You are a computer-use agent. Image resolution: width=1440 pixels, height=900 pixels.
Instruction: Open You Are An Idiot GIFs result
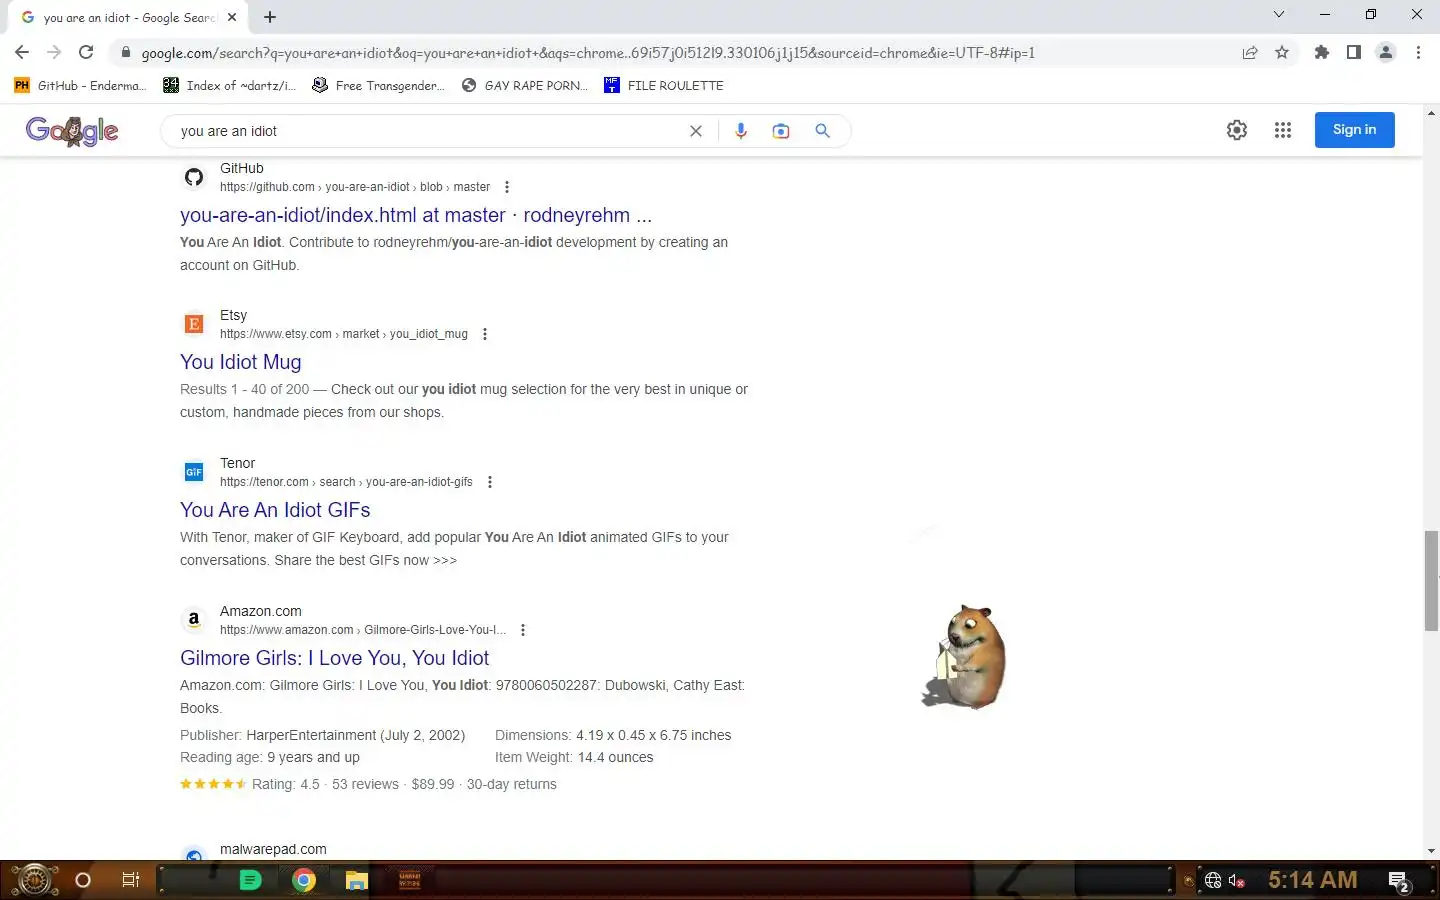click(x=275, y=510)
